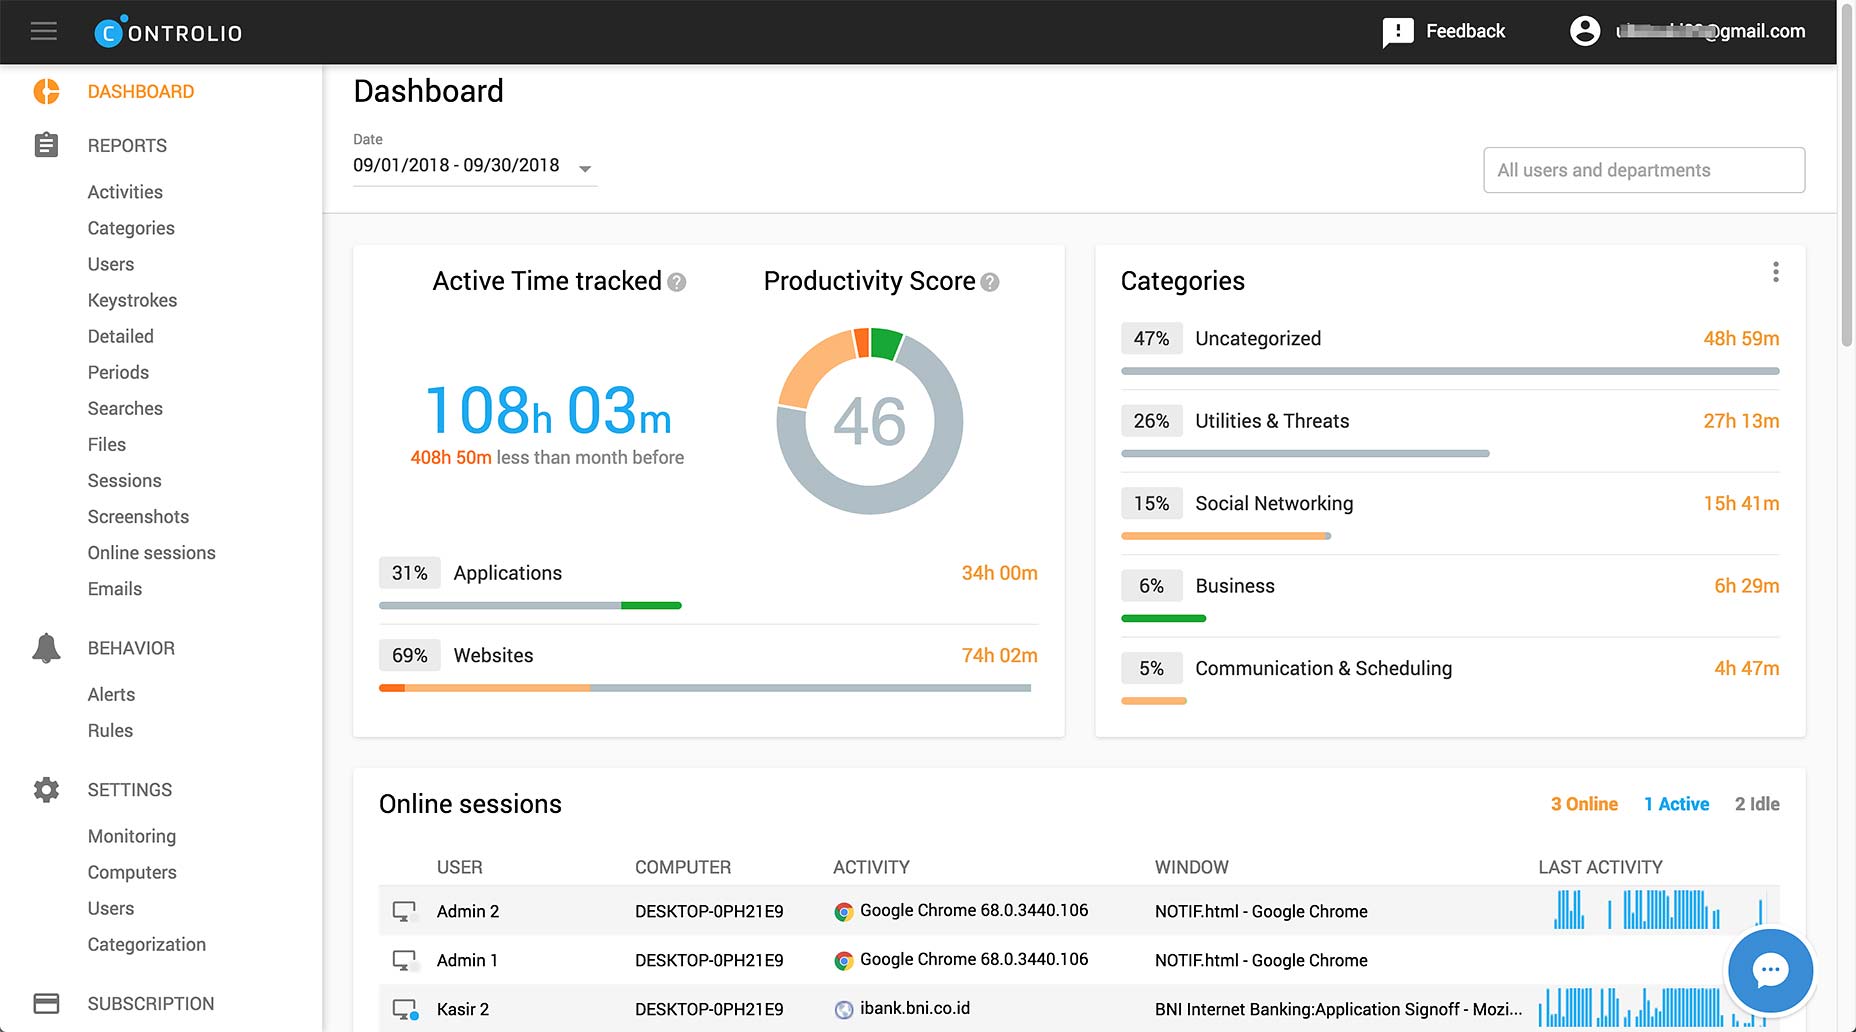Click help icon beside Productivity Score
The width and height of the screenshot is (1856, 1032).
point(990,283)
